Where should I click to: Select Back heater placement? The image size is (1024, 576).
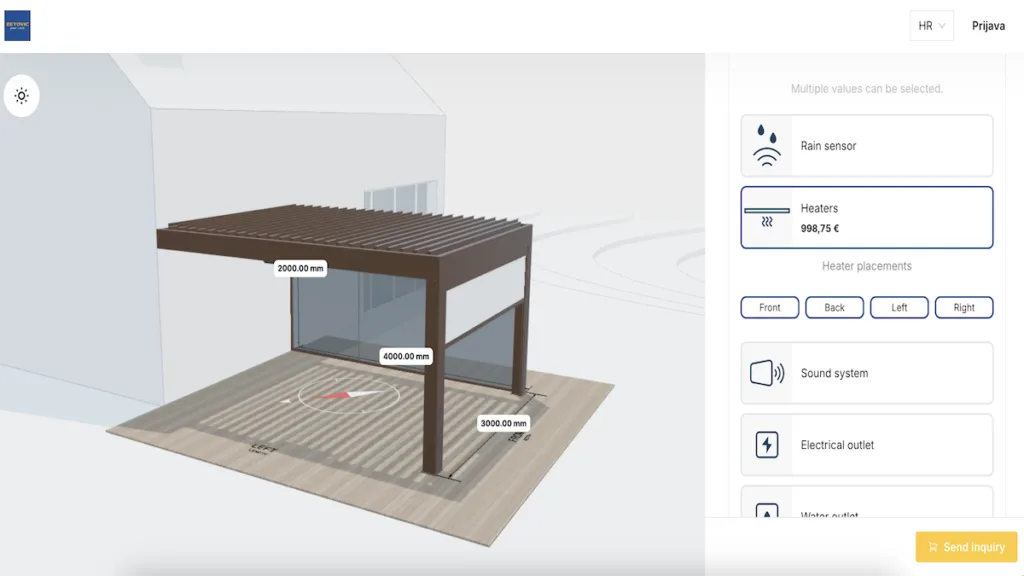[x=834, y=308]
